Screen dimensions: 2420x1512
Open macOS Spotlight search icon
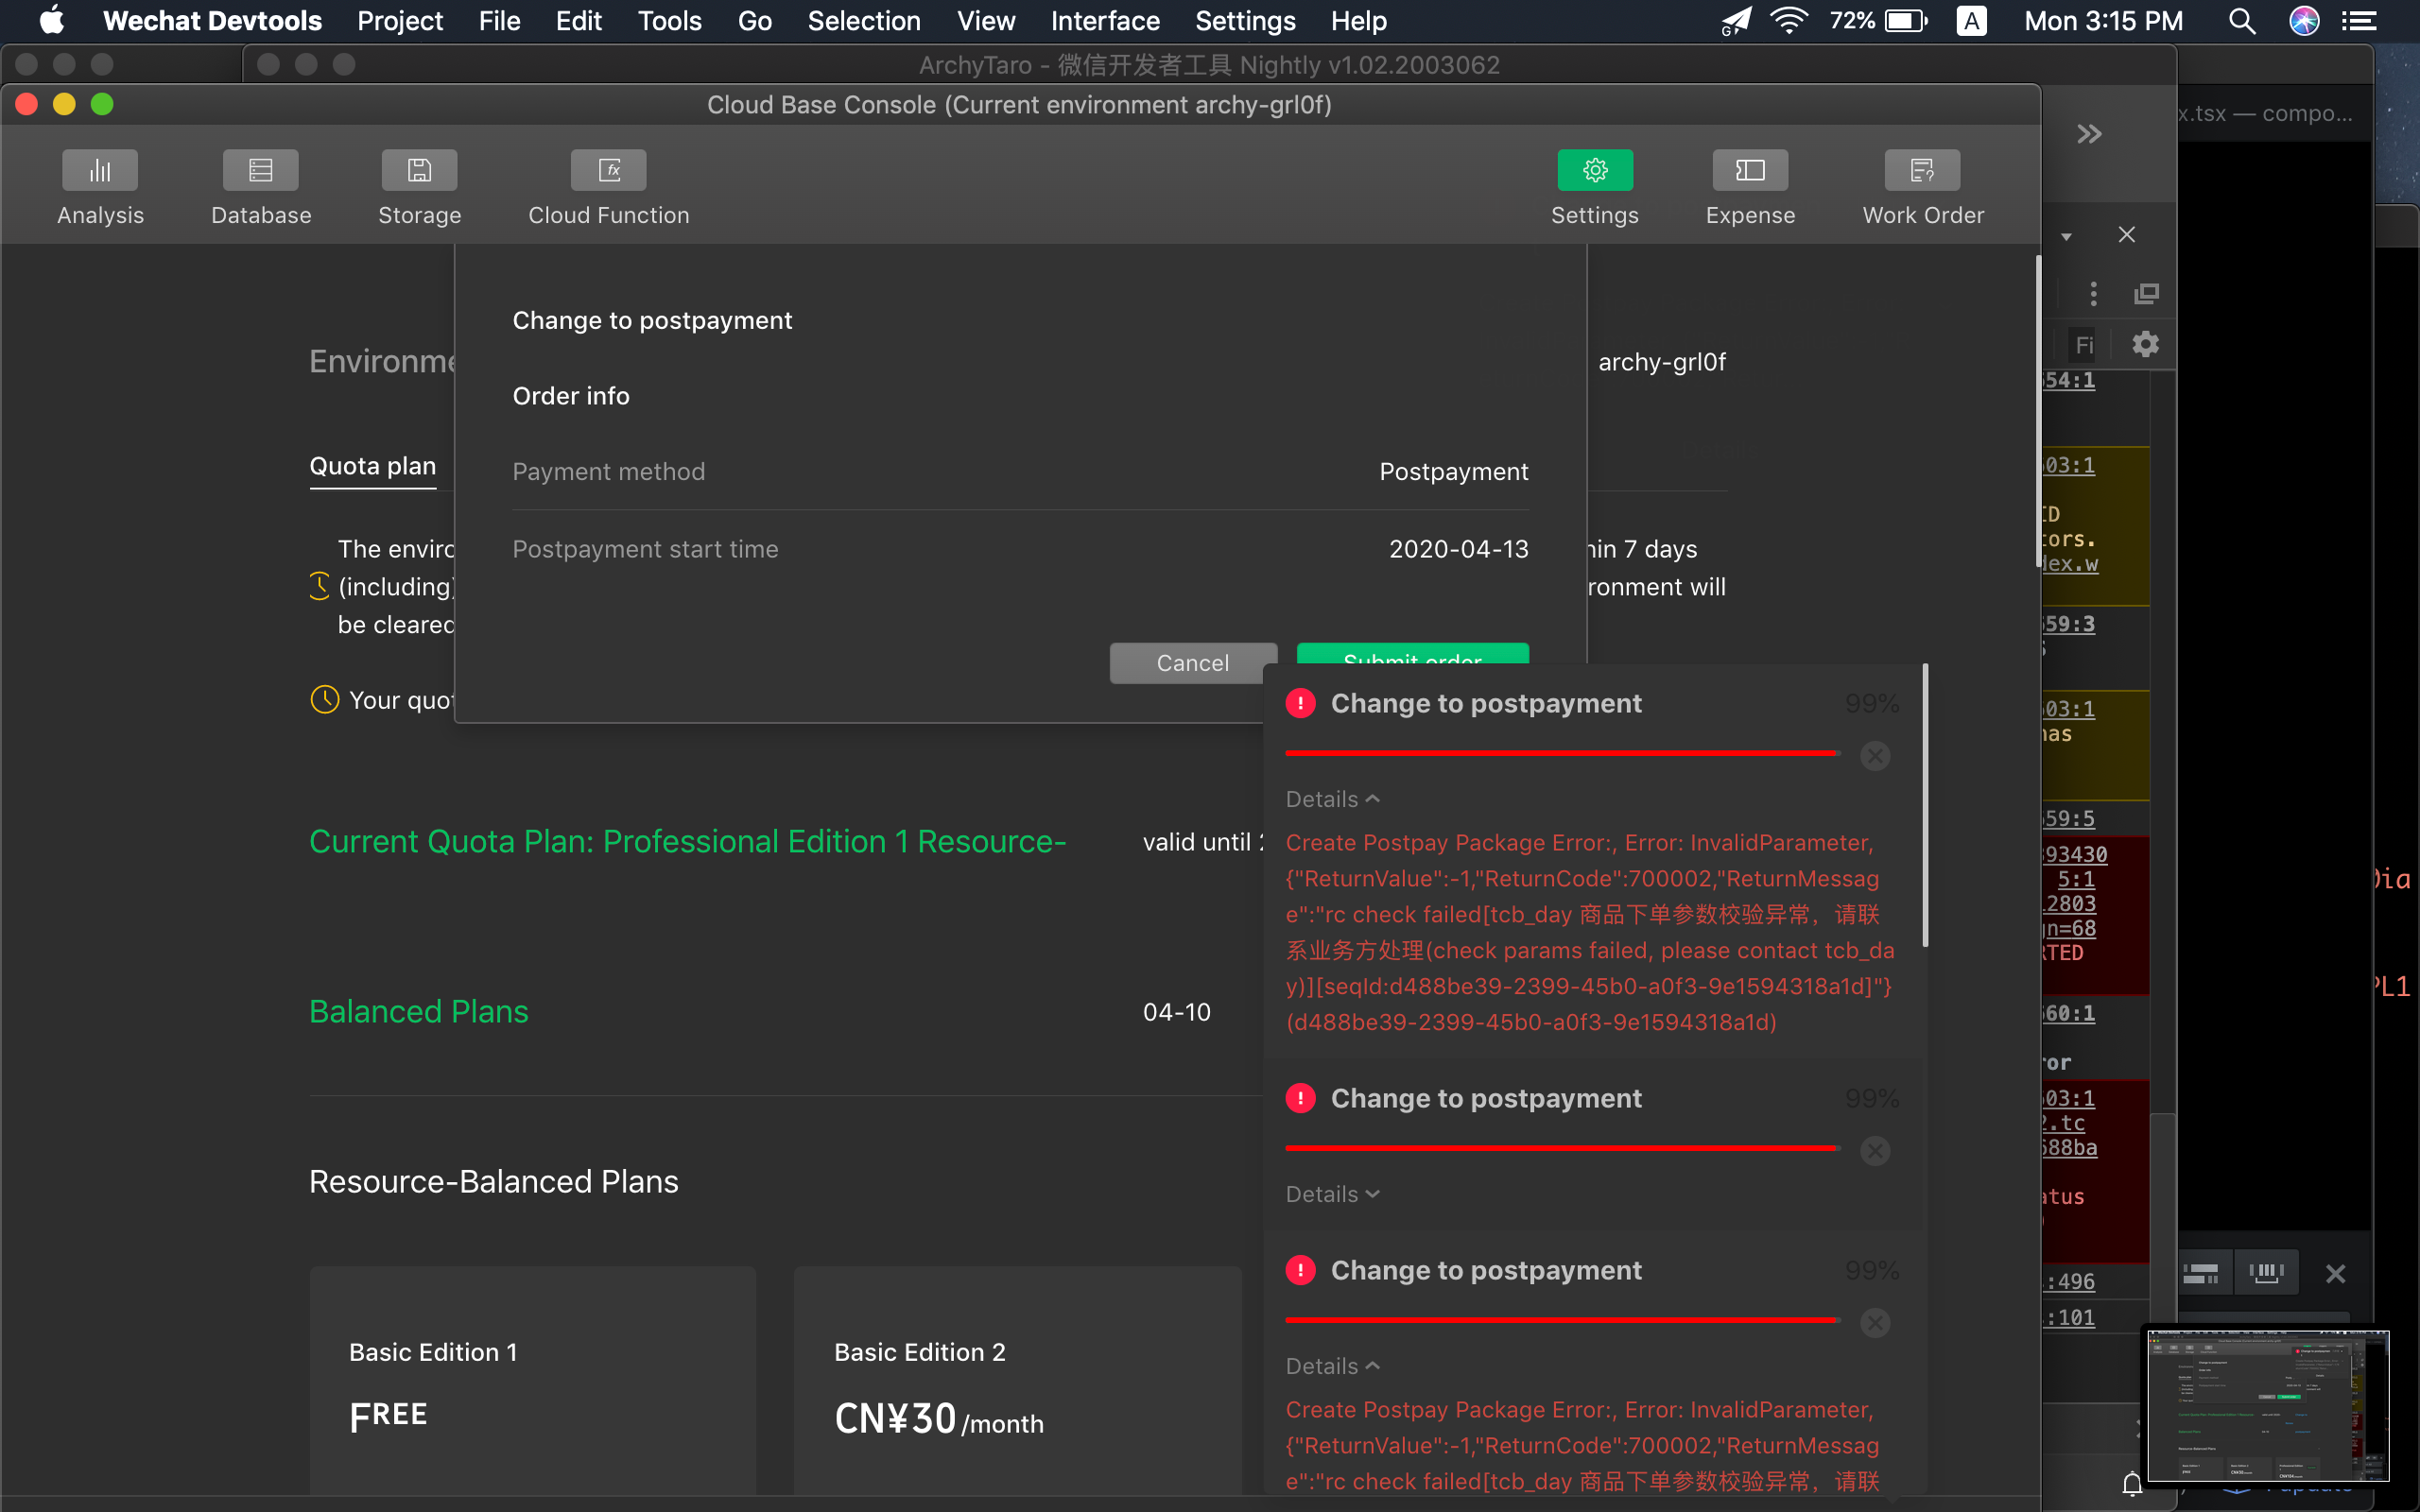pos(2242,21)
